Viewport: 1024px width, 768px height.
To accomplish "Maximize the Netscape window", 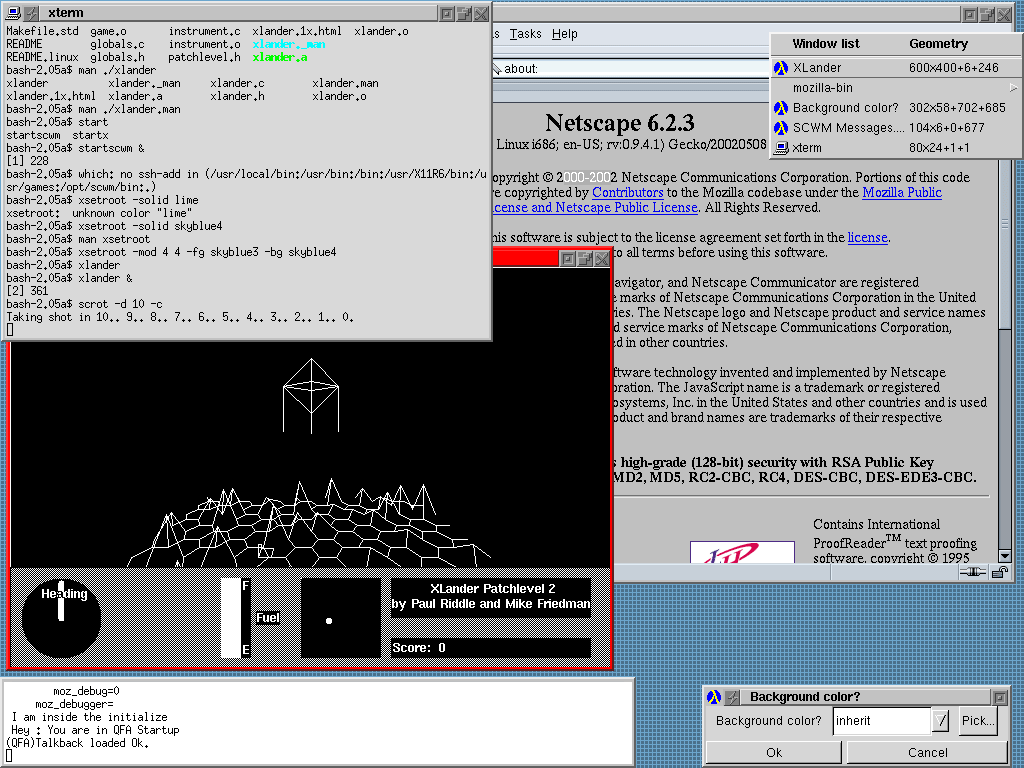I will tap(987, 14).
